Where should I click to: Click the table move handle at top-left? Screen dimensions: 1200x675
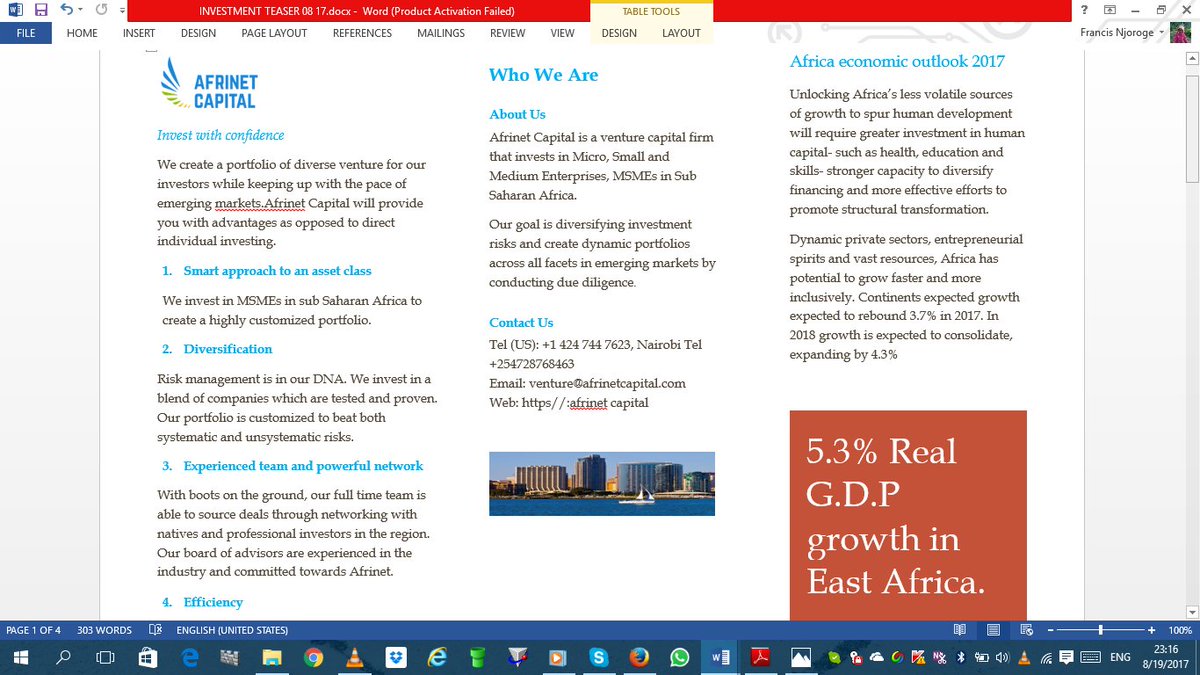(150, 50)
